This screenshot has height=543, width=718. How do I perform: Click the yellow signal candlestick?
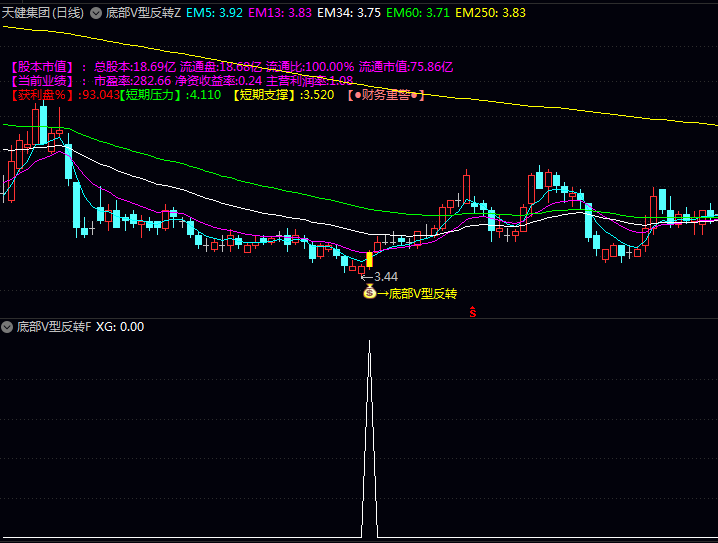[x=370, y=260]
